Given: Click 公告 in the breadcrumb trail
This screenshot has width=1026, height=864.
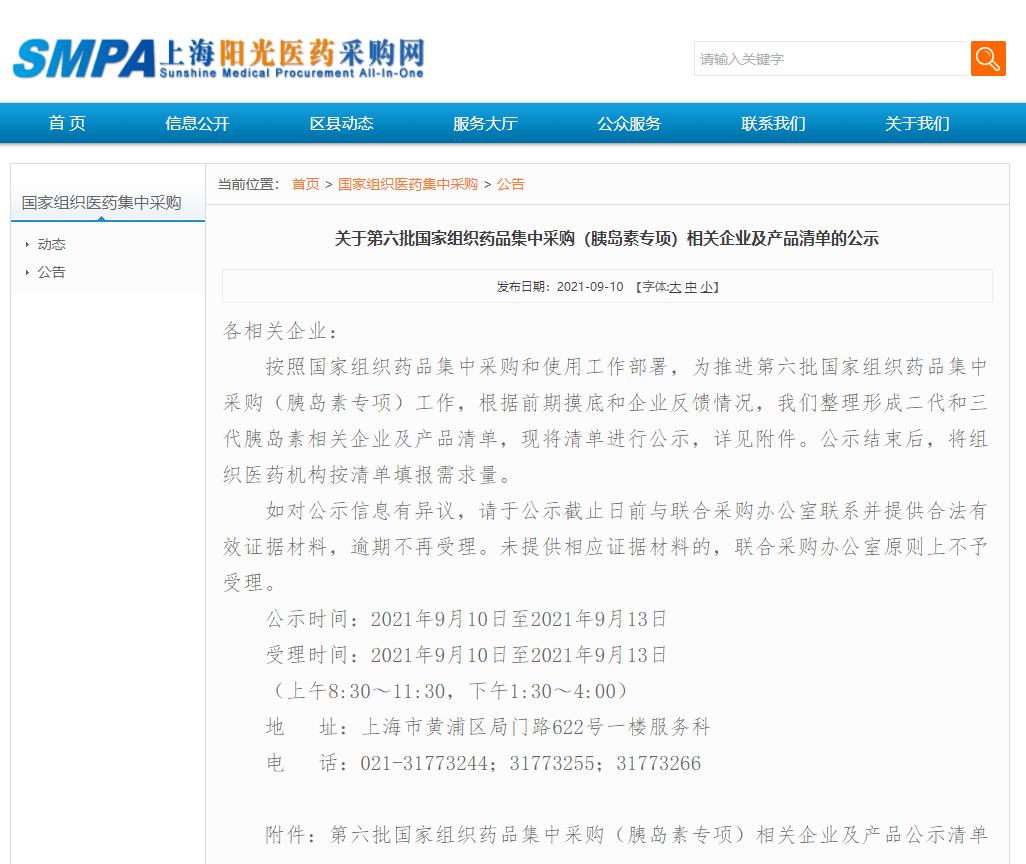Looking at the screenshot, I should point(511,184).
